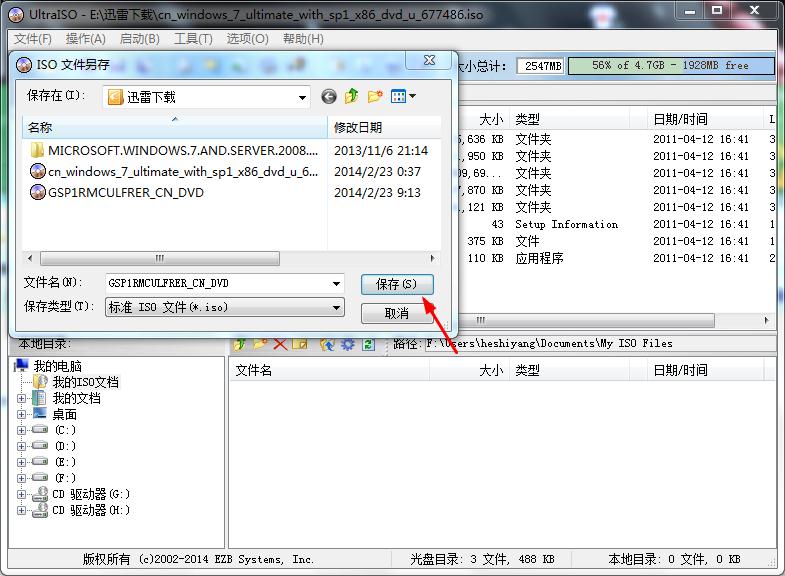Create a new folder in the save dialog
The image size is (785, 576).
click(375, 96)
